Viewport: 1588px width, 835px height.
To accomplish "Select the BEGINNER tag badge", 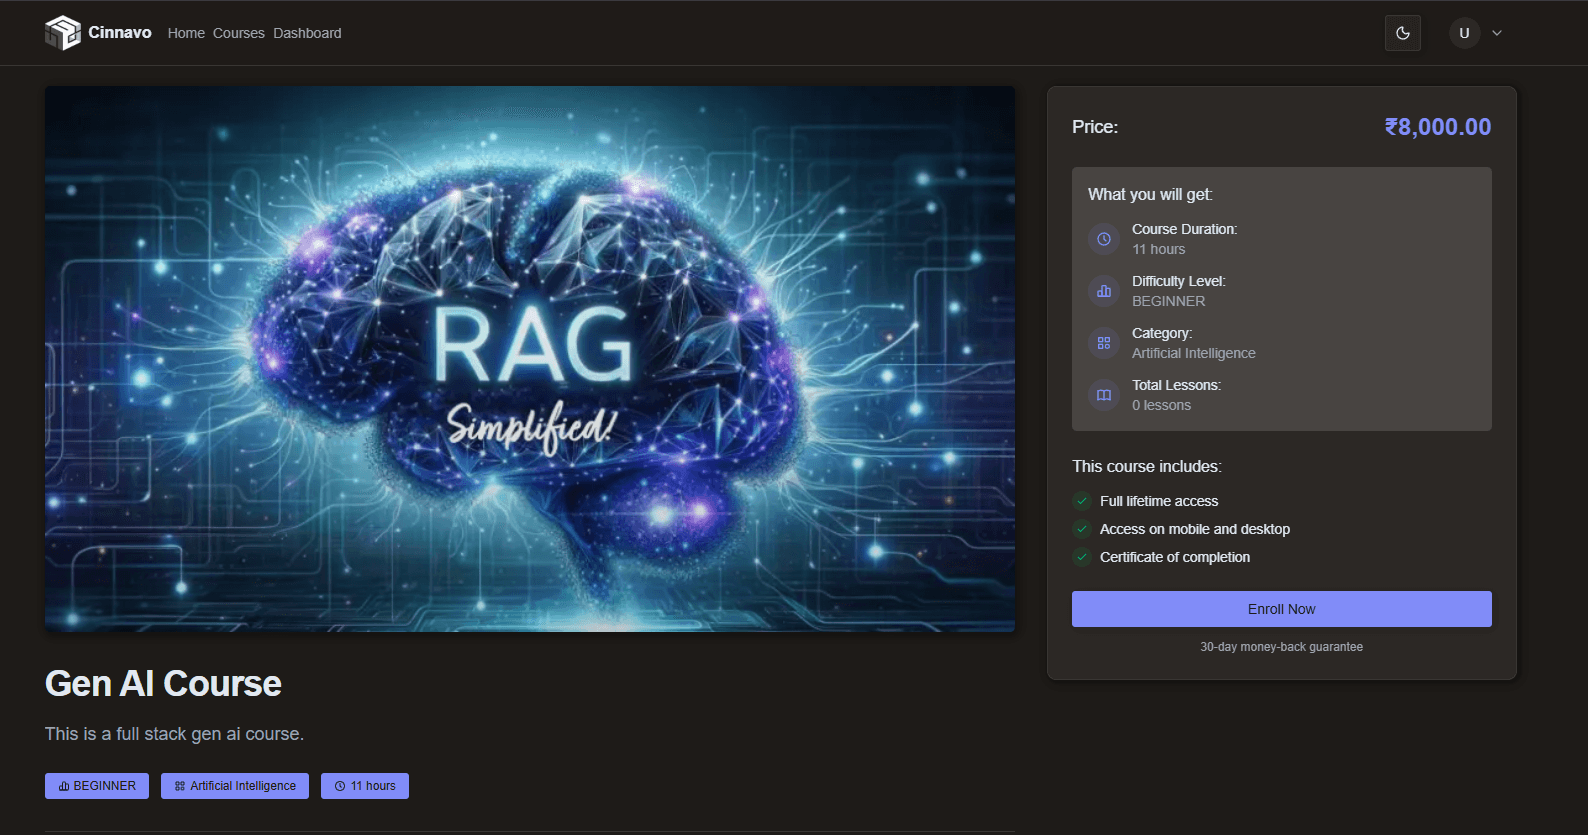I will point(97,786).
